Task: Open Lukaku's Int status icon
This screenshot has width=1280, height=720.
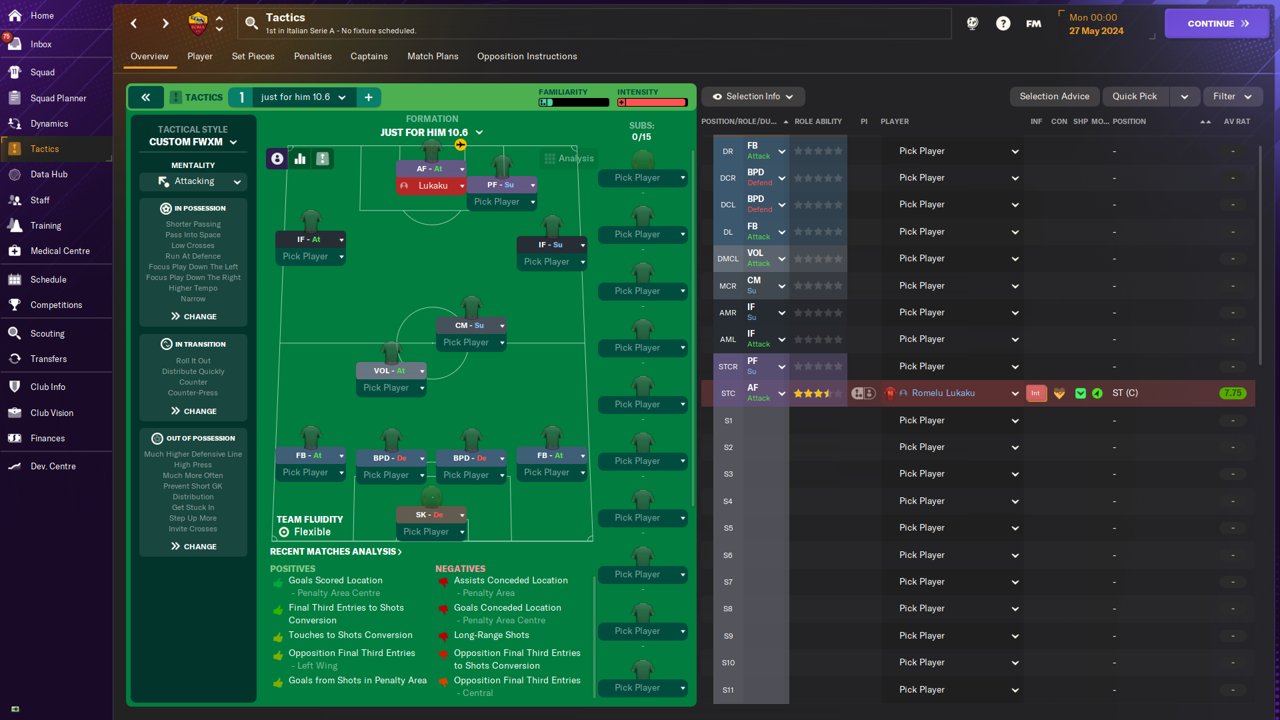Action: (1036, 393)
